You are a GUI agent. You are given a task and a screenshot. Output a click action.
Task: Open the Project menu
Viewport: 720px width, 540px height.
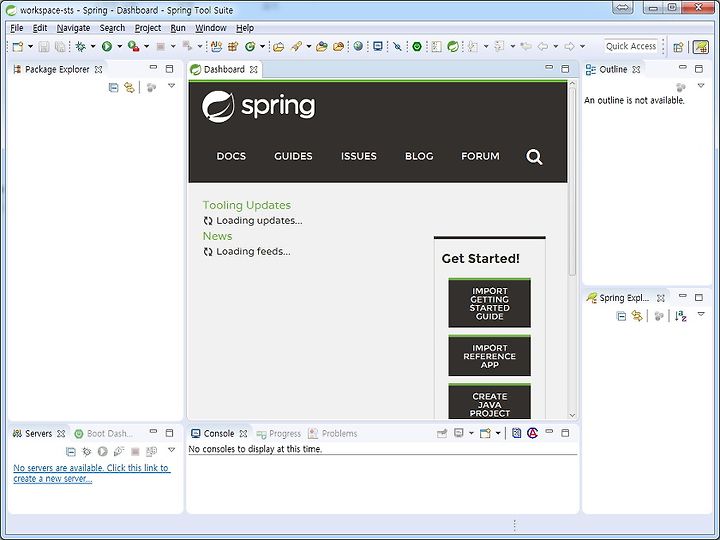click(x=148, y=28)
